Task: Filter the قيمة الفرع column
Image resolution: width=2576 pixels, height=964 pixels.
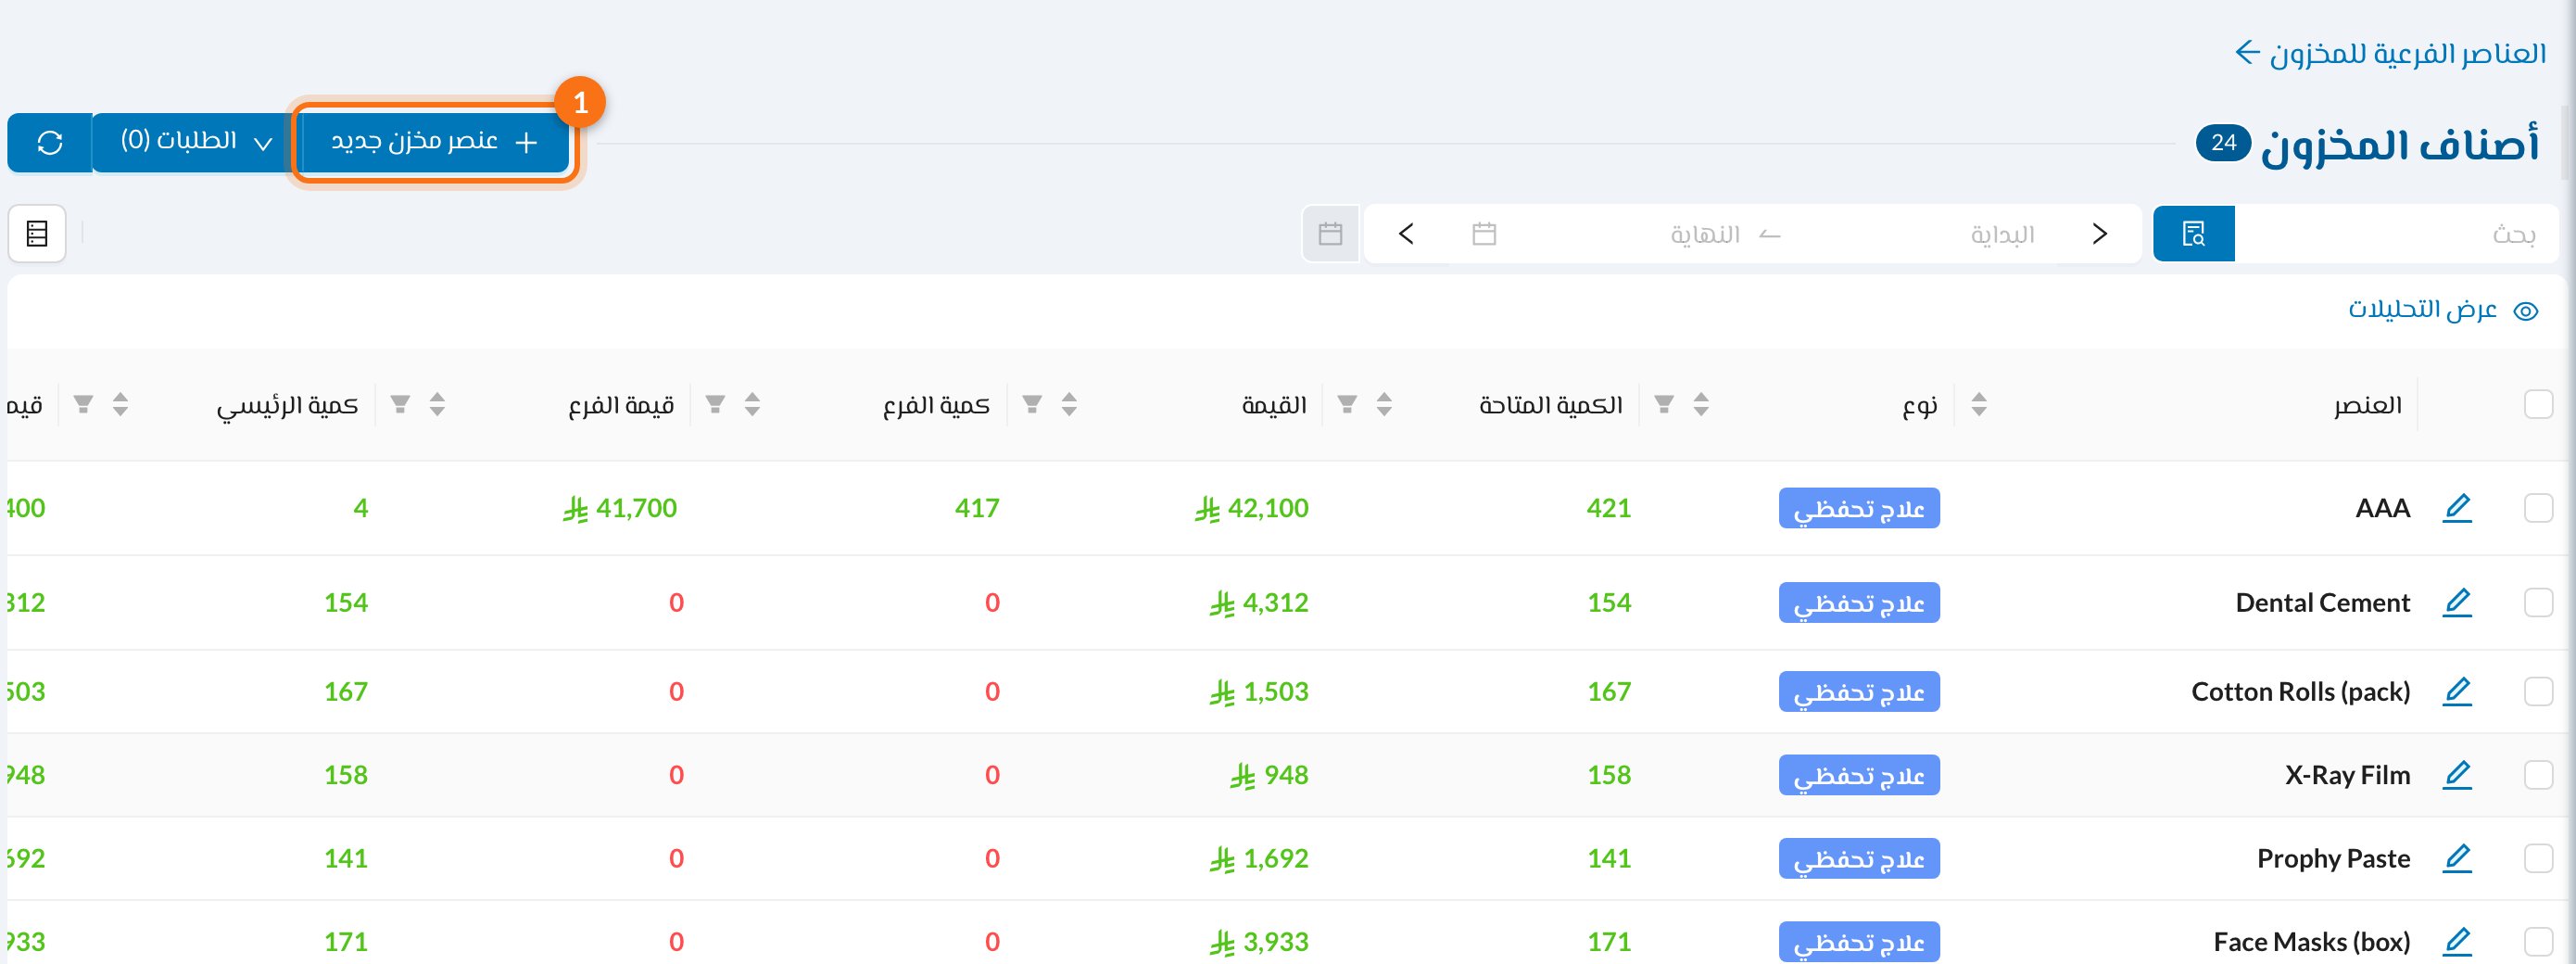Action: [715, 404]
